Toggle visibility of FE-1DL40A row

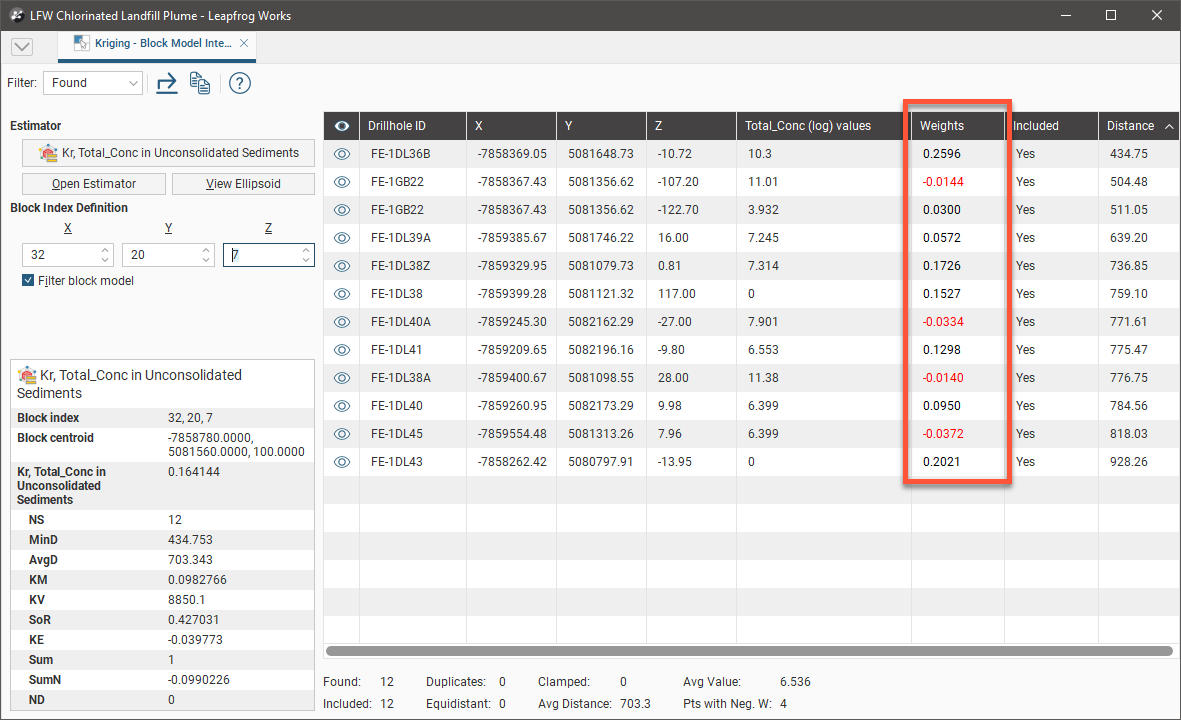(x=342, y=322)
